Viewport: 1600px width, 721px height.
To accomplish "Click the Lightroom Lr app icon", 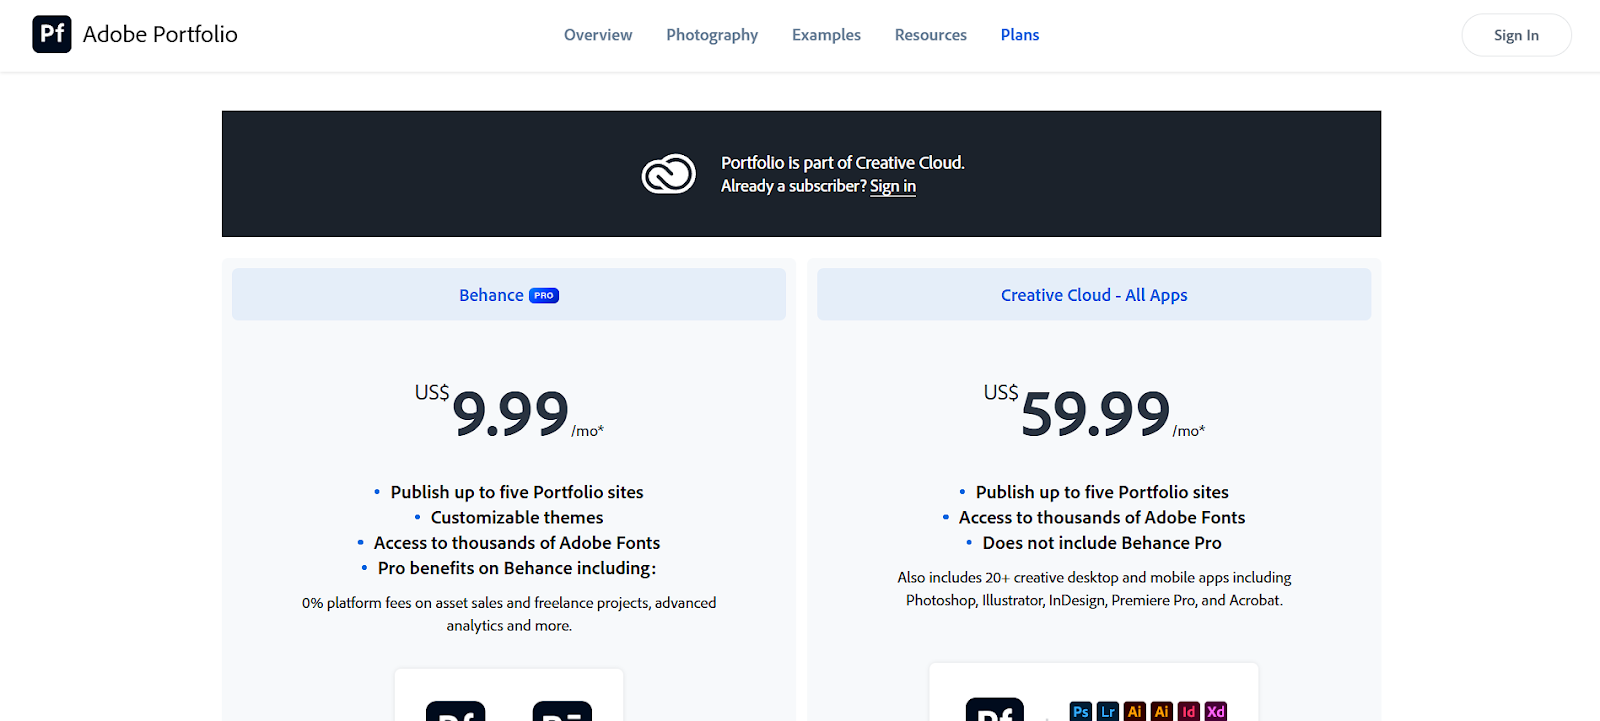I will [1107, 711].
